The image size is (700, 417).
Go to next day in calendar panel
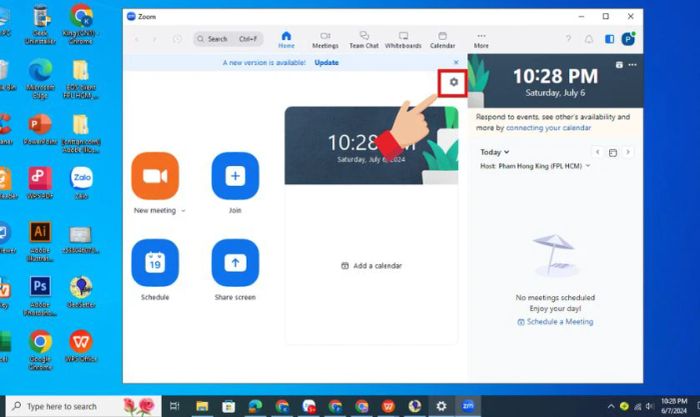coord(628,152)
